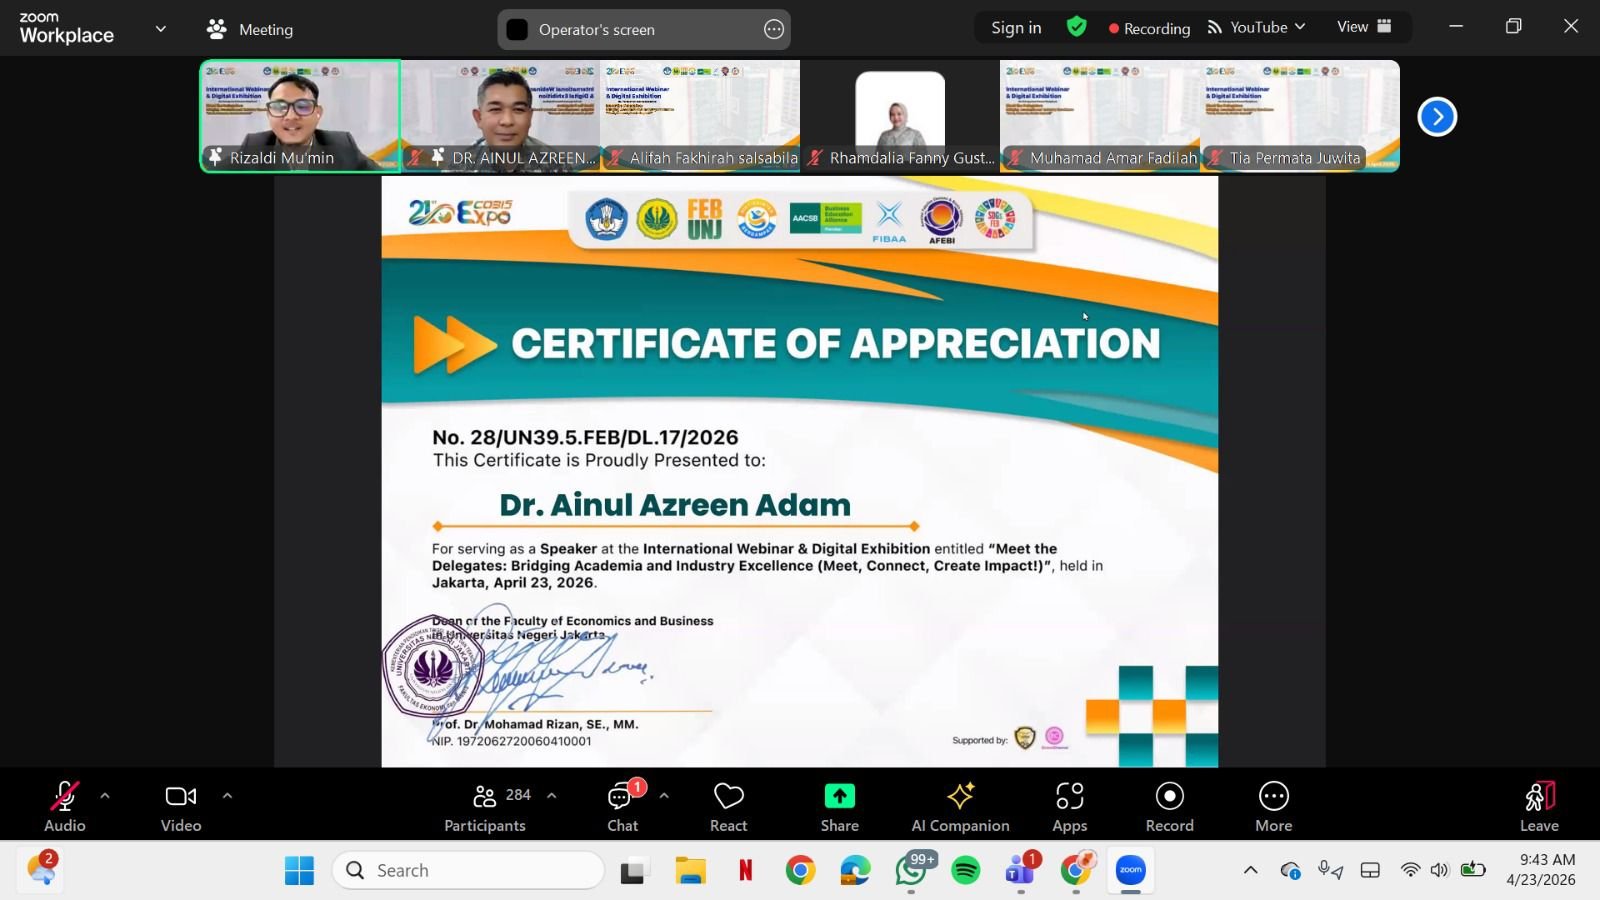Open Spotify from the Windows taskbar
Image resolution: width=1600 pixels, height=900 pixels.
point(965,871)
